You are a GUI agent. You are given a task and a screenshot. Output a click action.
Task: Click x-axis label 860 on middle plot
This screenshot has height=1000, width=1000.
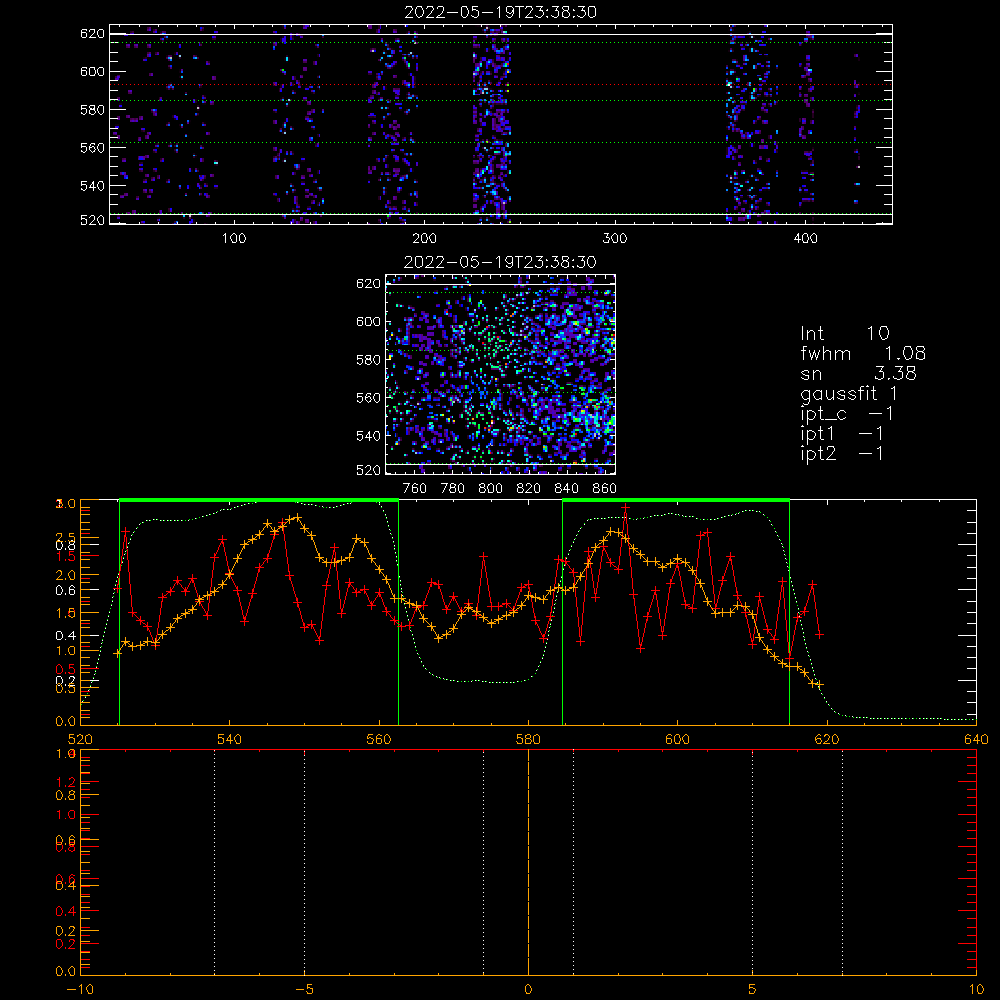coord(604,489)
